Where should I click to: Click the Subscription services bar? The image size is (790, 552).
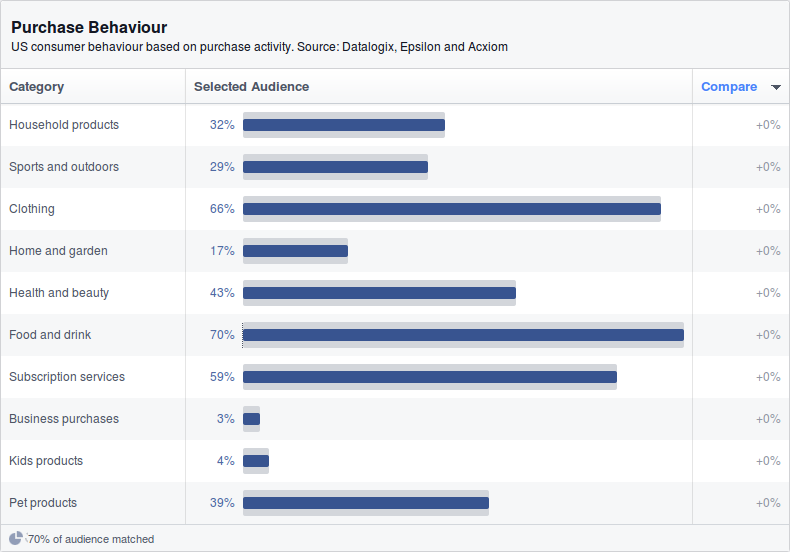point(429,377)
